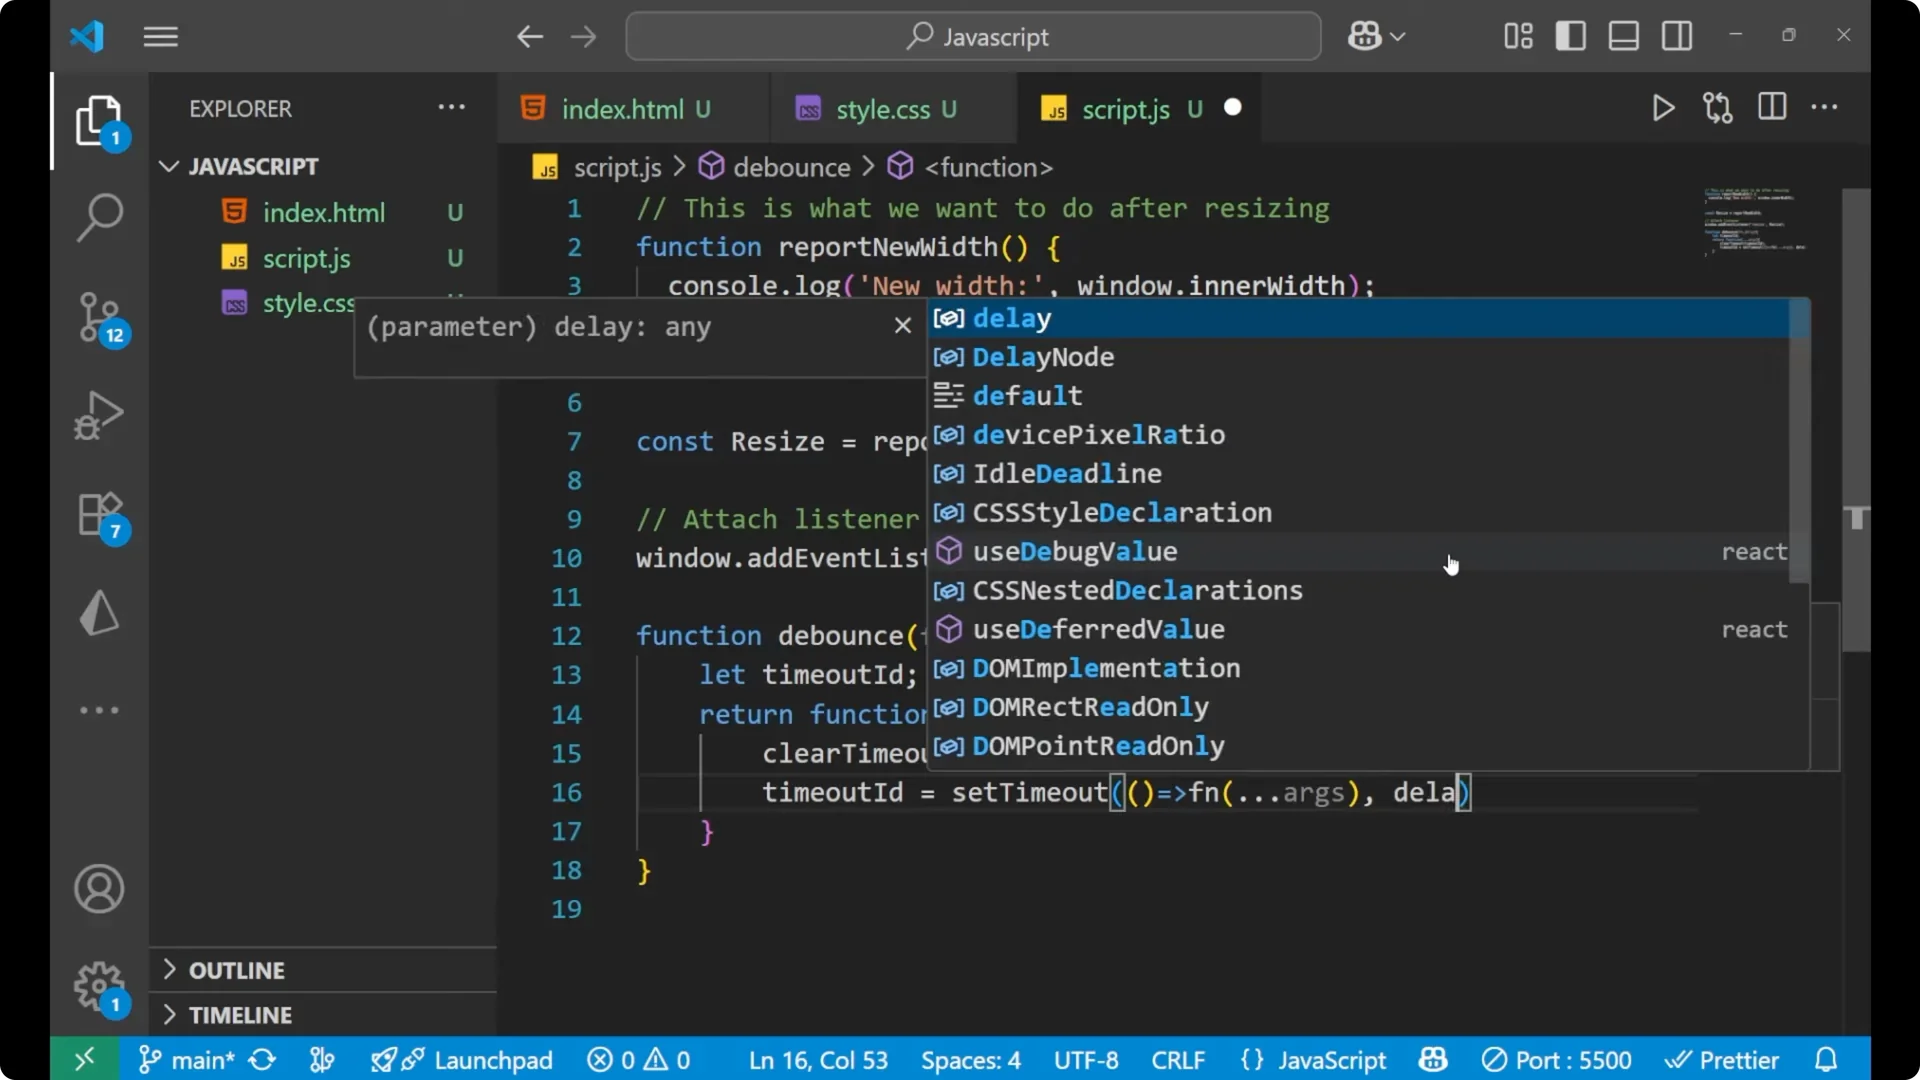Open the Manage settings gear
This screenshot has width=1920, height=1080.
pos(99,985)
